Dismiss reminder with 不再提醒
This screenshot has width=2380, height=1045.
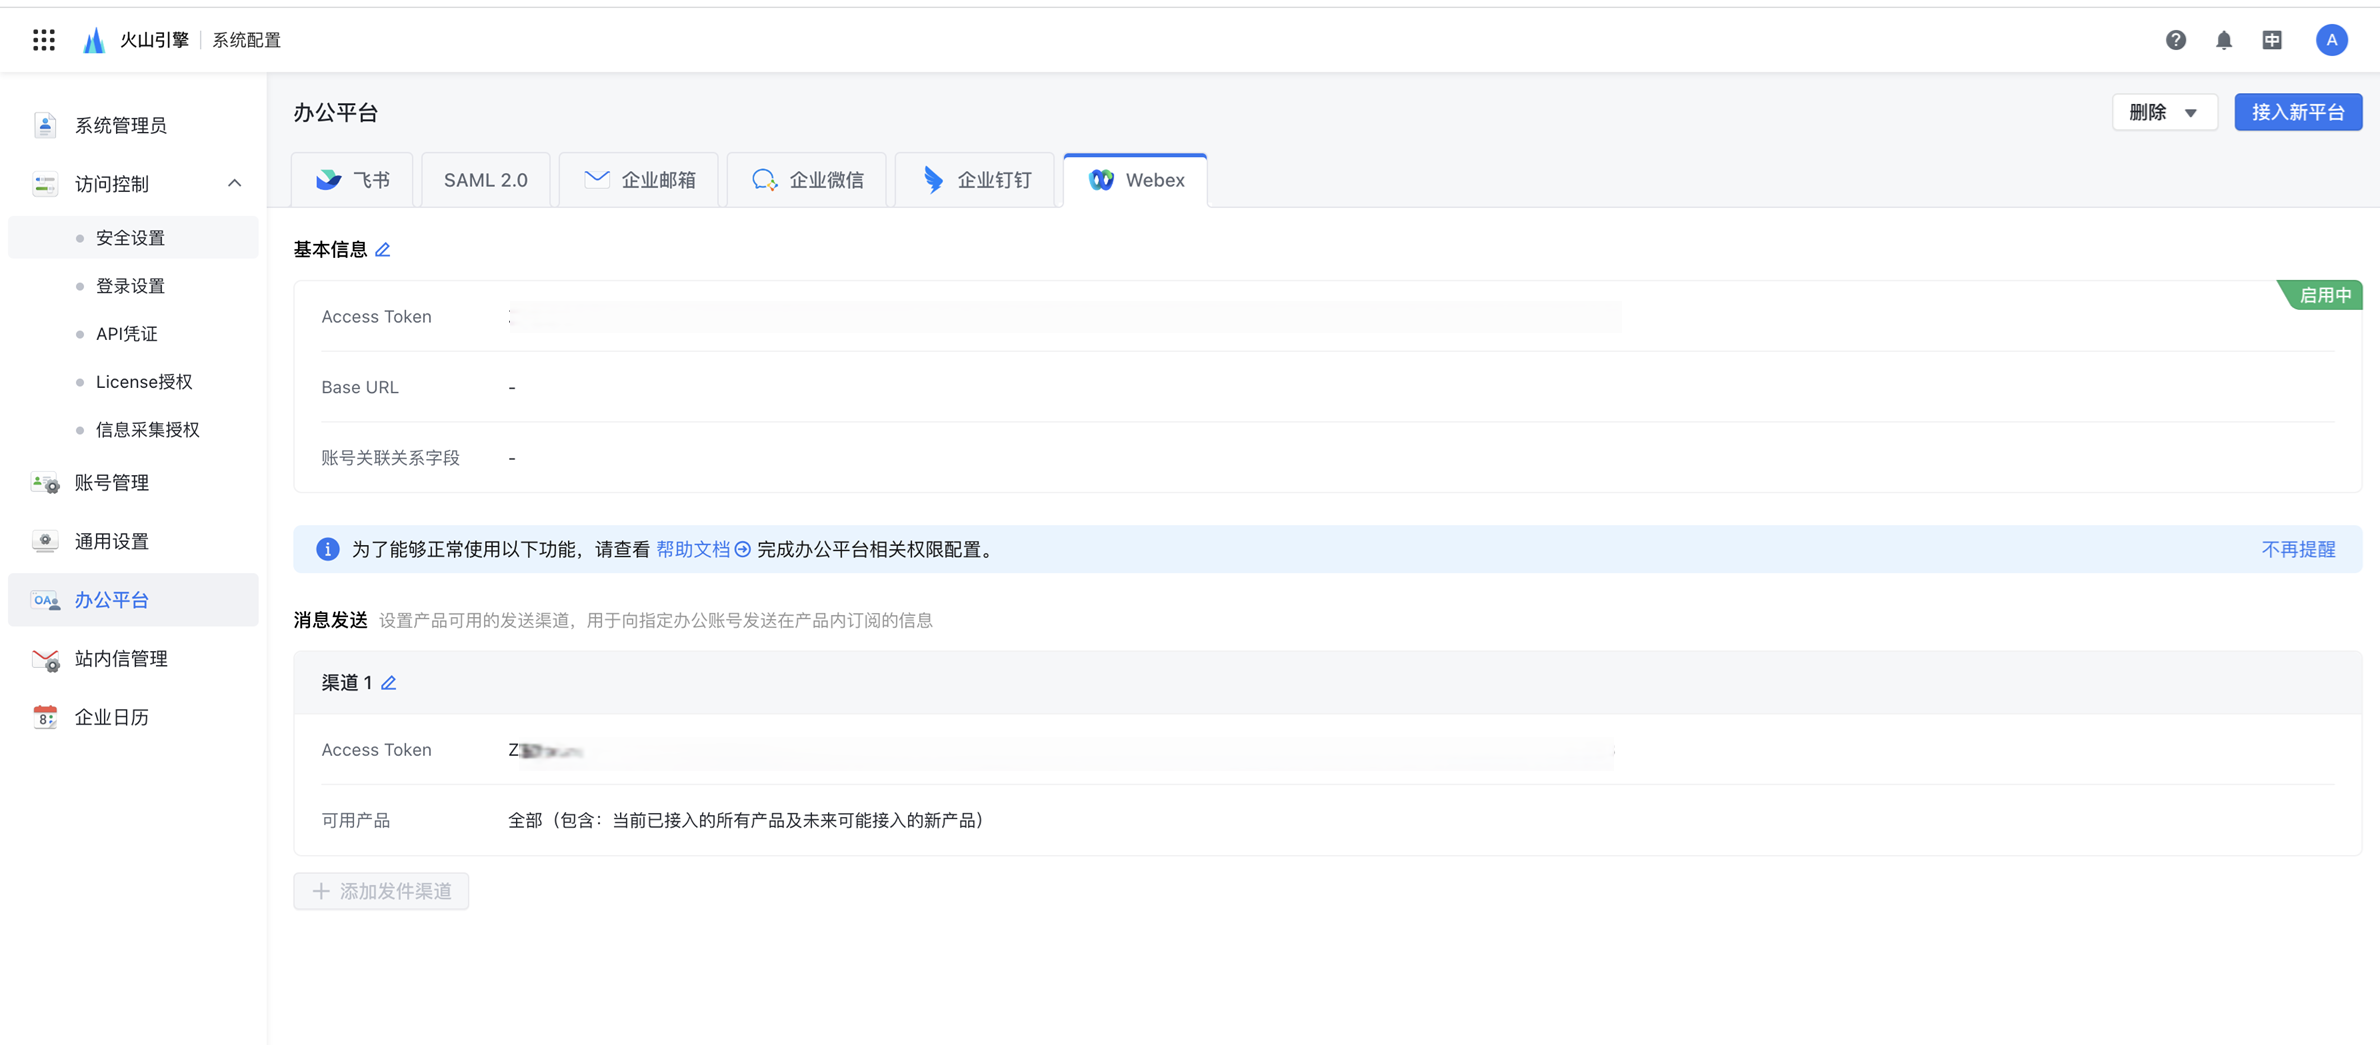coord(2297,549)
